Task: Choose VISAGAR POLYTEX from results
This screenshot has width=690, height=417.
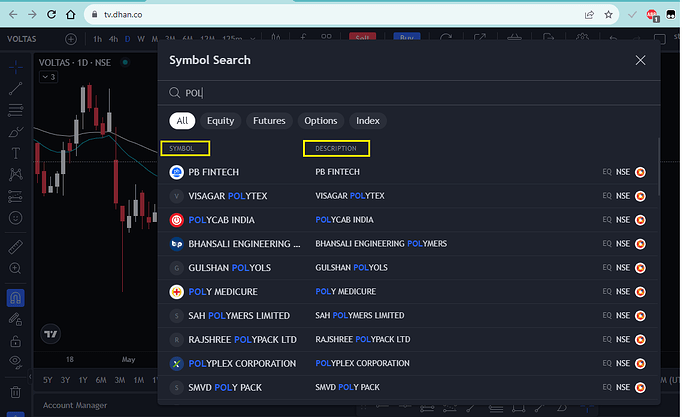Action: [408, 196]
